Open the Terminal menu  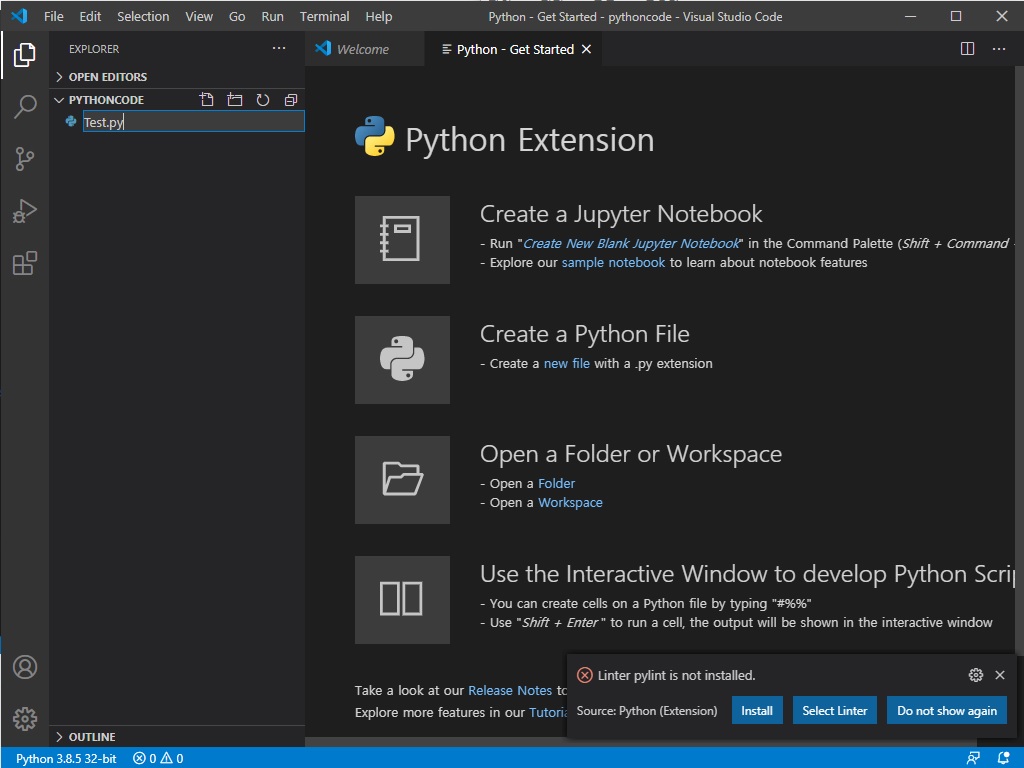(x=325, y=16)
